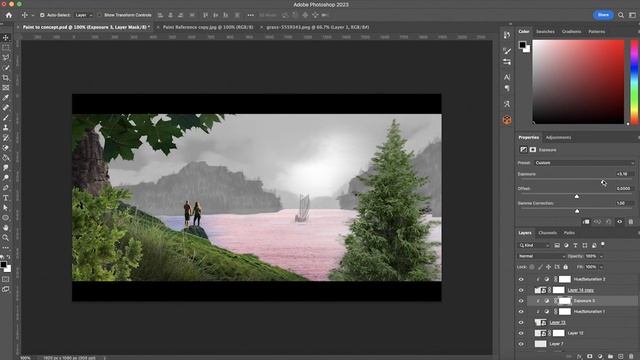The width and height of the screenshot is (640, 360).
Task: Switch to the Swatches tab
Action: 545,31
